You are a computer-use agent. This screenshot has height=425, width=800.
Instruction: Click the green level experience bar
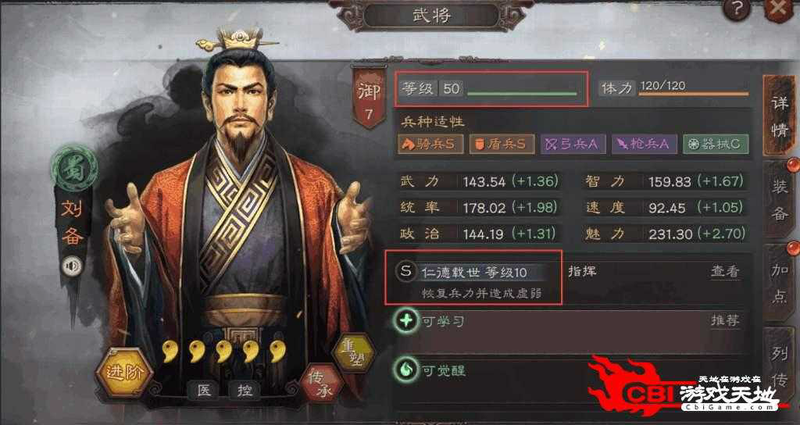(521, 94)
